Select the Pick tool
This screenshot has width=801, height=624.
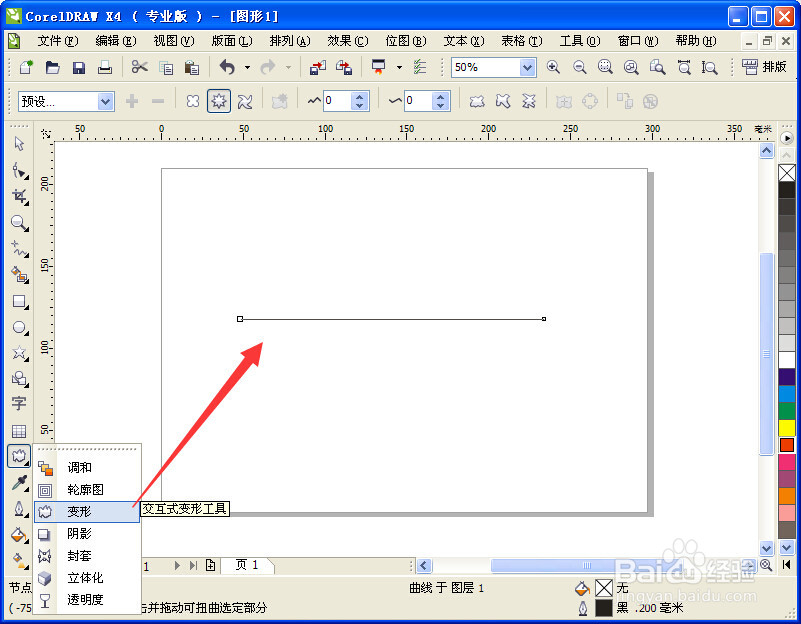coord(19,144)
